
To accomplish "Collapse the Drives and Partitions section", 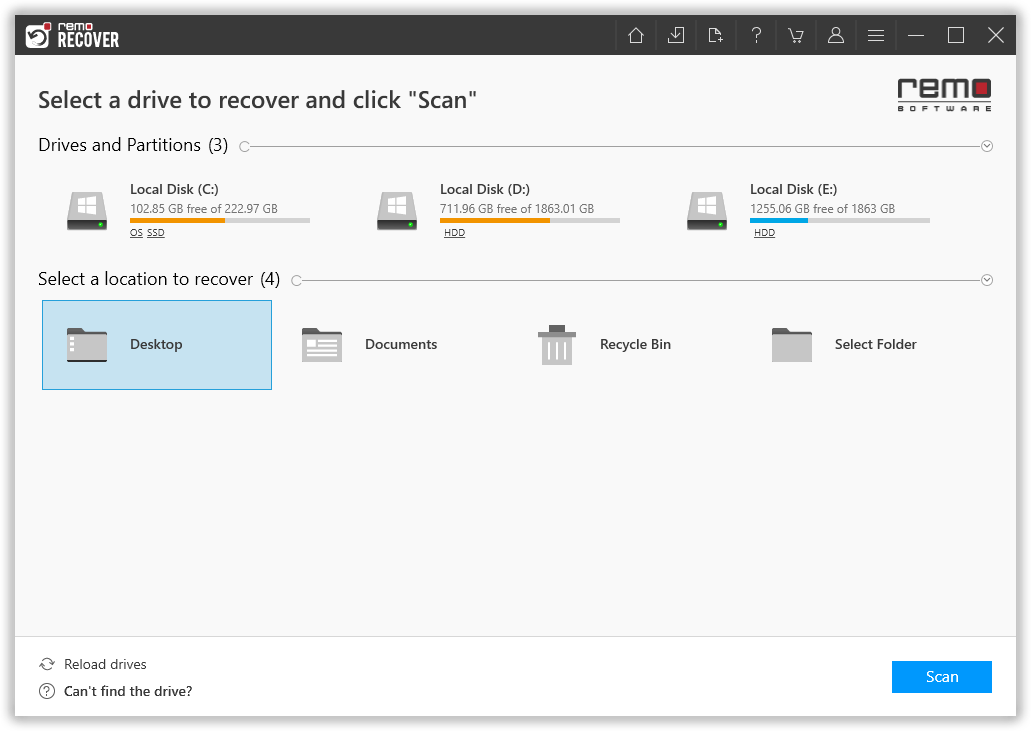I will click(x=987, y=145).
